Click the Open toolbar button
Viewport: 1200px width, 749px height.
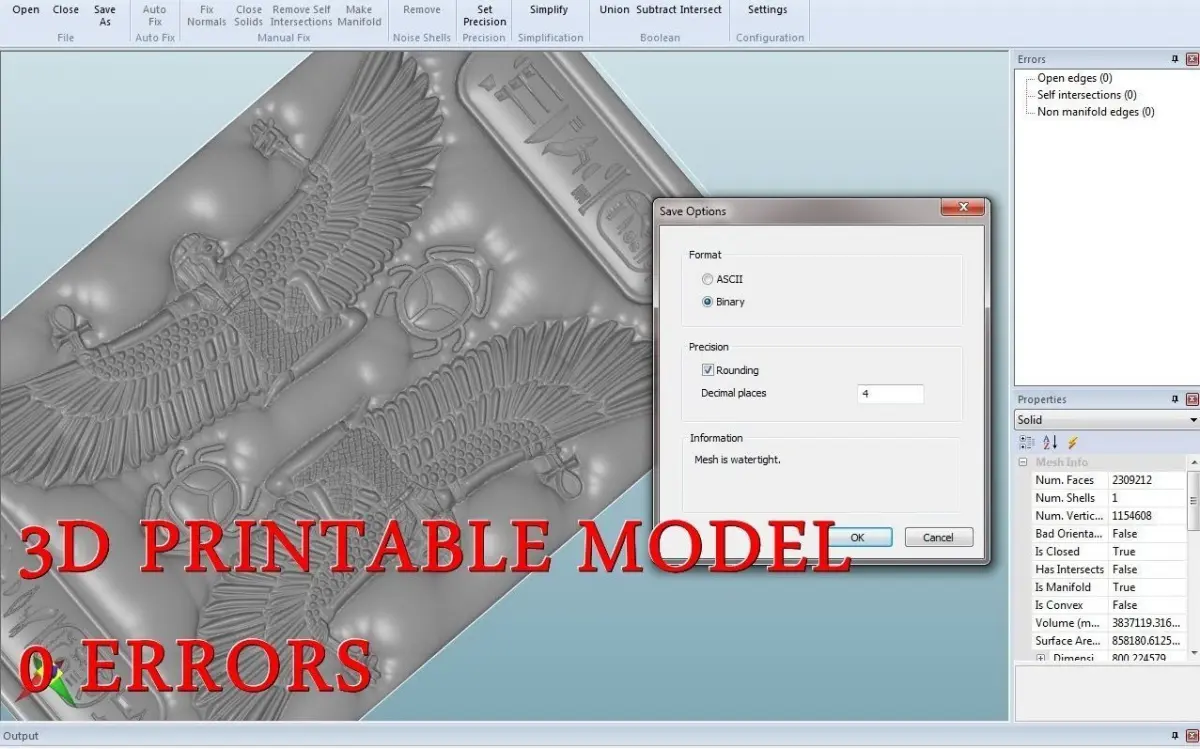(26, 10)
